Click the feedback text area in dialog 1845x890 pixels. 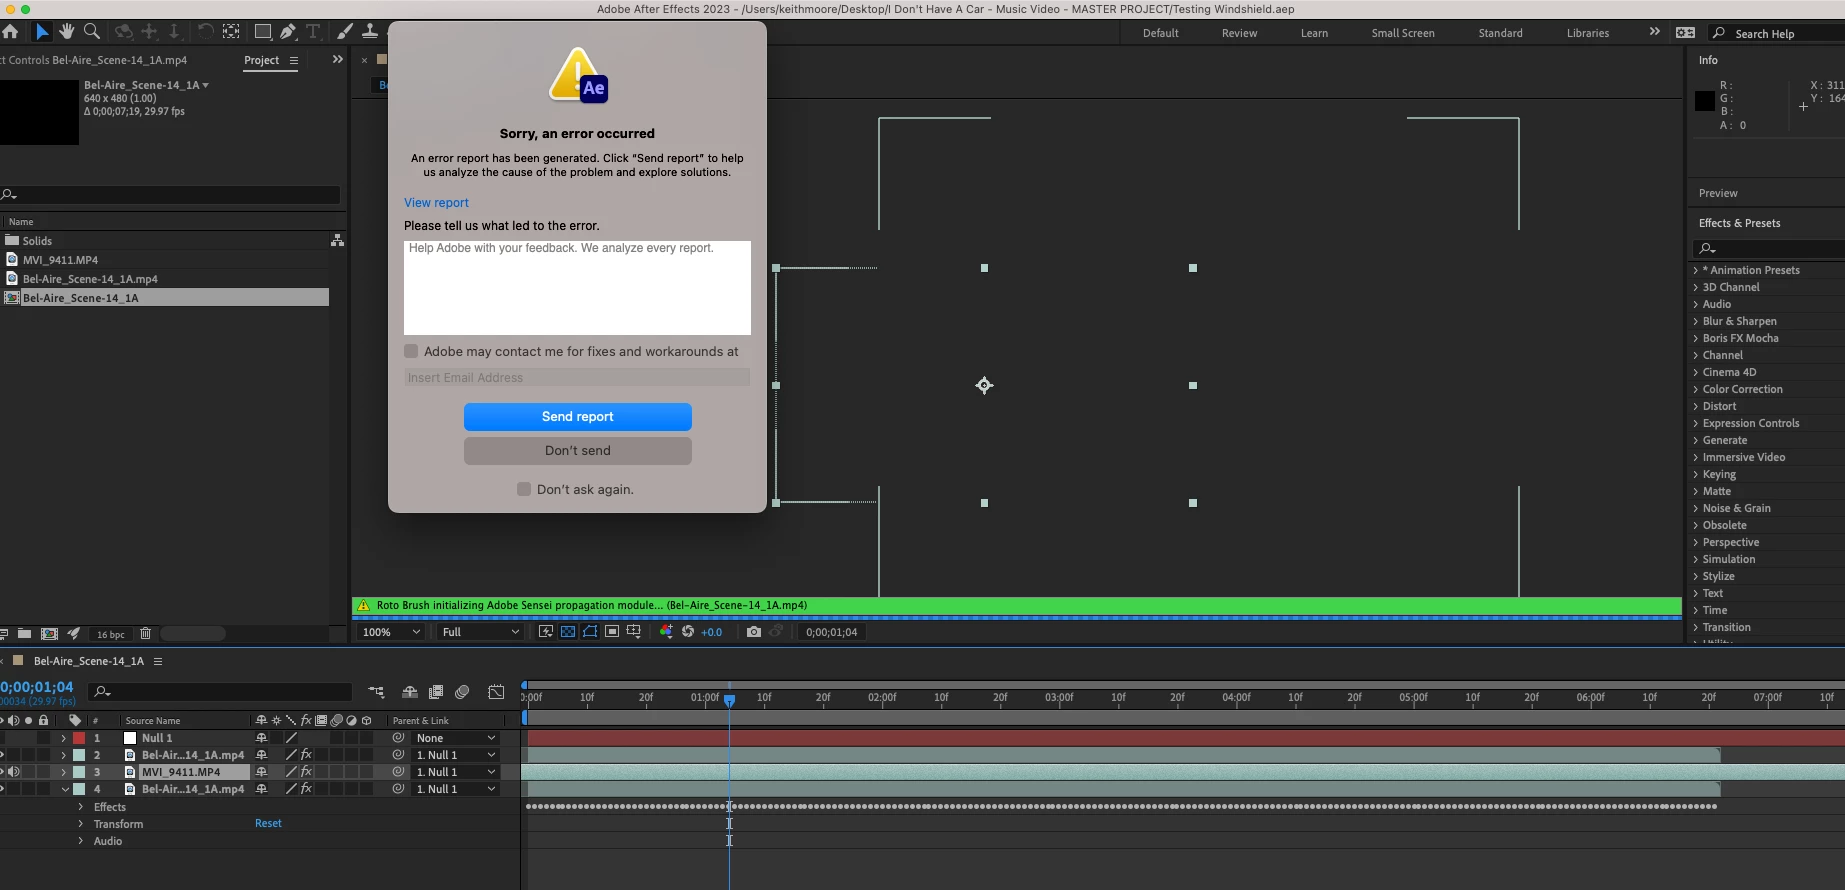(x=577, y=287)
